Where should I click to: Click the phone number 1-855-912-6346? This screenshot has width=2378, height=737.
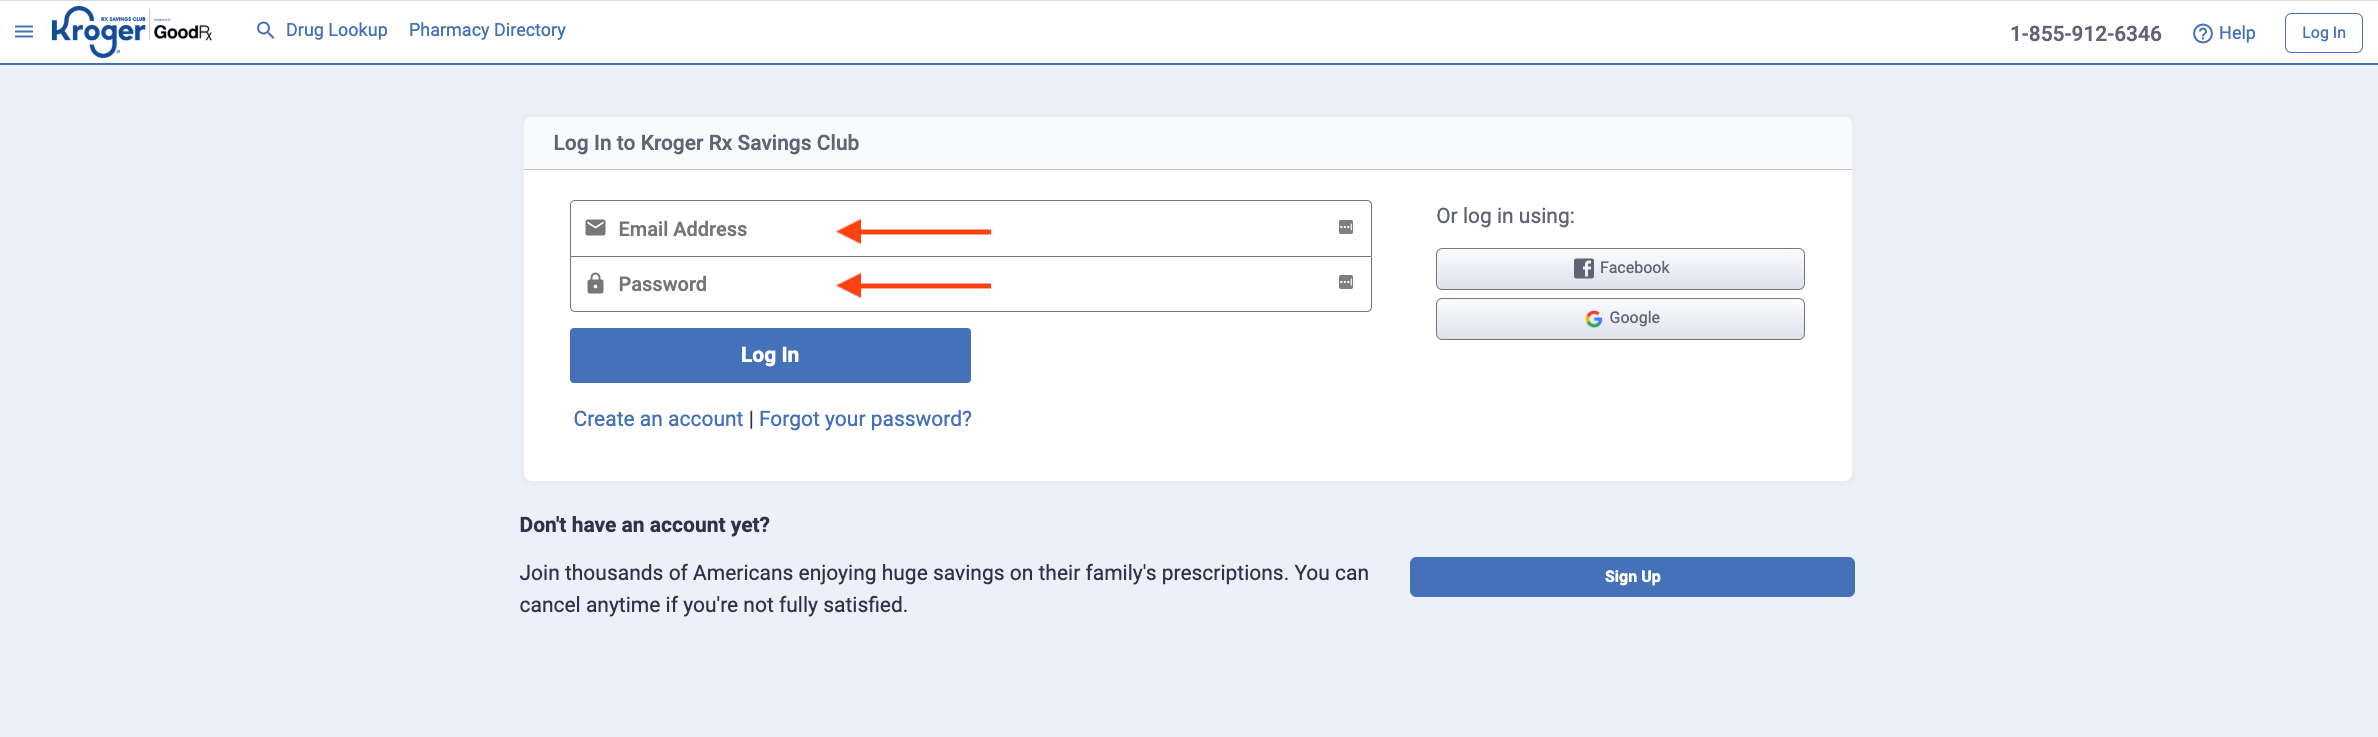point(2086,33)
